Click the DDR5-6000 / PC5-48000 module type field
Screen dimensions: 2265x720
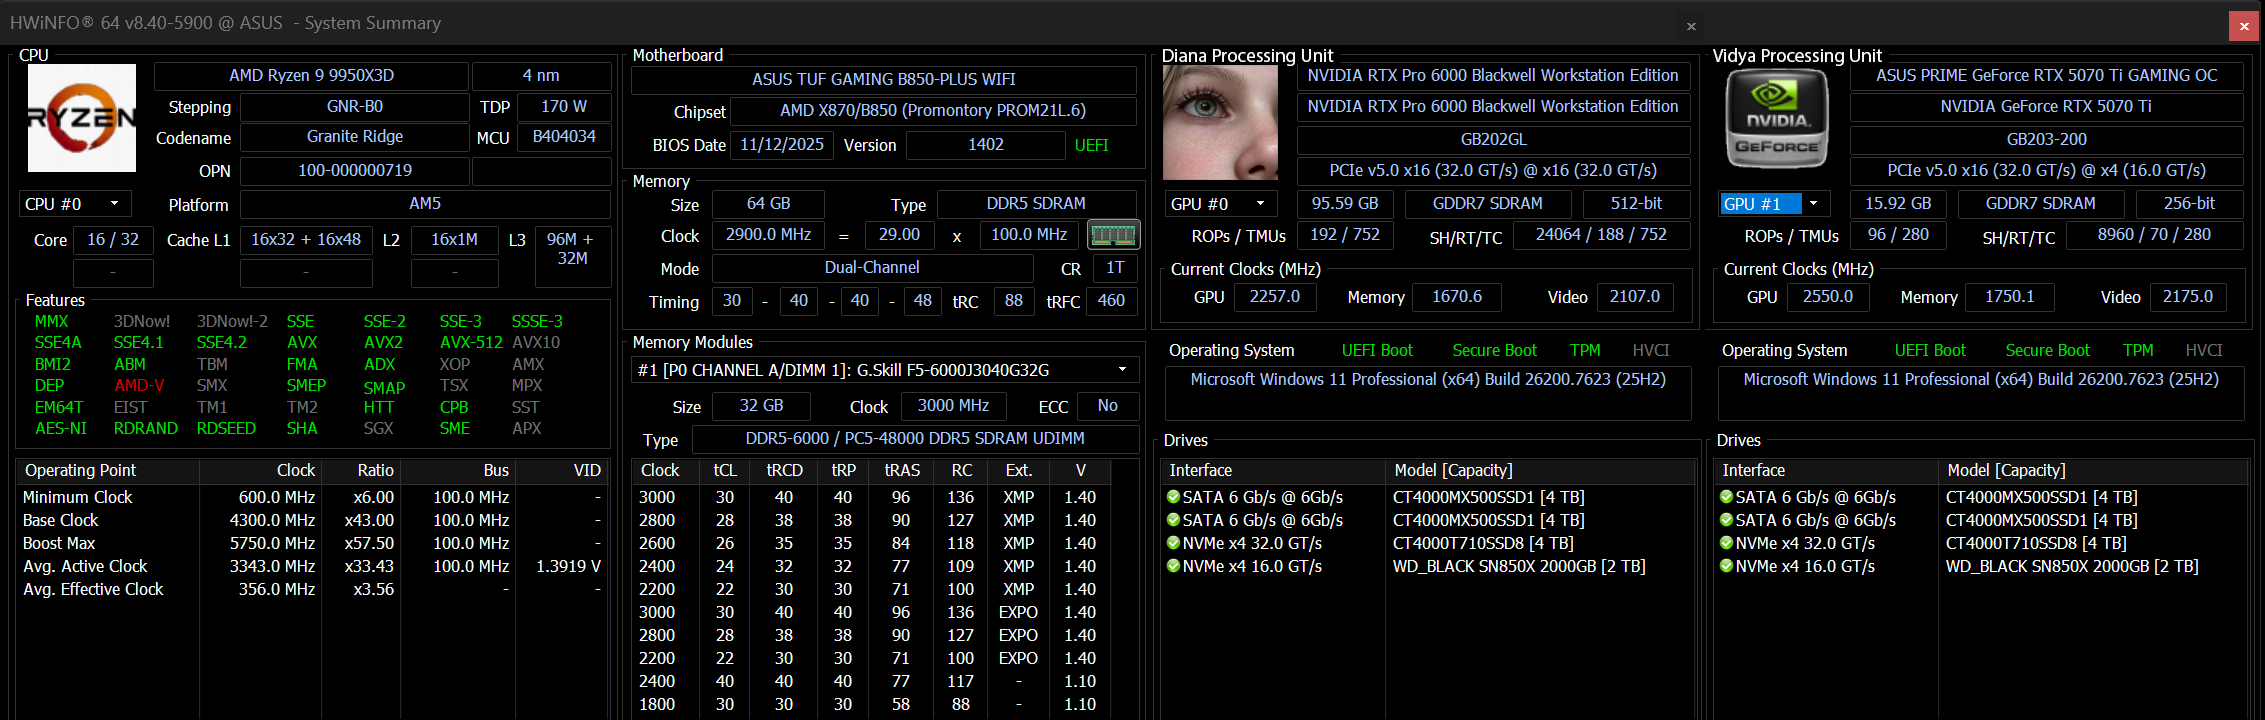point(915,439)
